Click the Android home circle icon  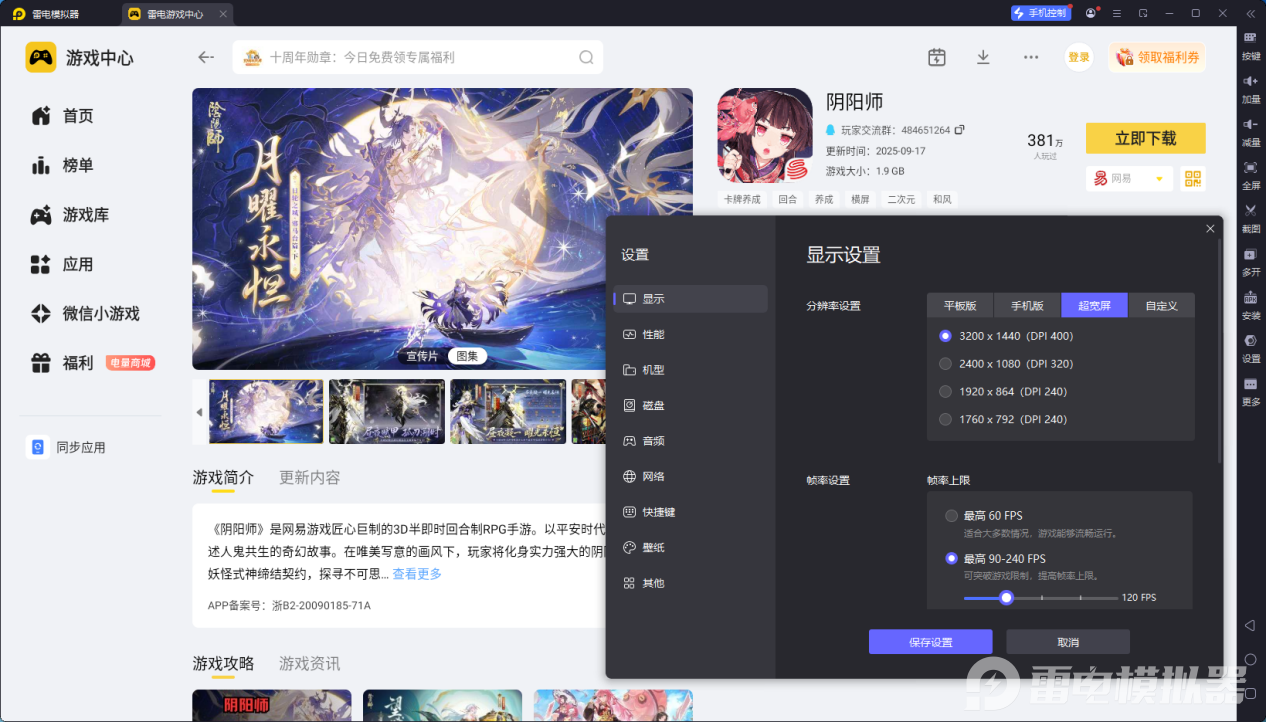click(x=1250, y=659)
